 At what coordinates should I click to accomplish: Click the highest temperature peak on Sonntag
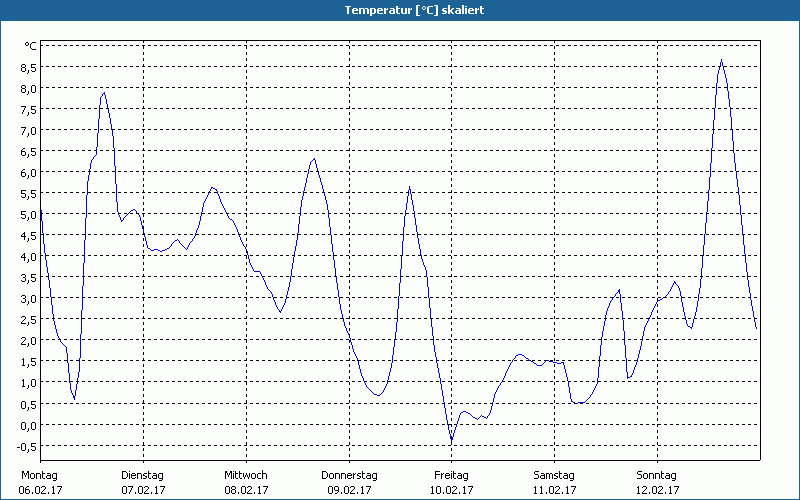tap(721, 60)
